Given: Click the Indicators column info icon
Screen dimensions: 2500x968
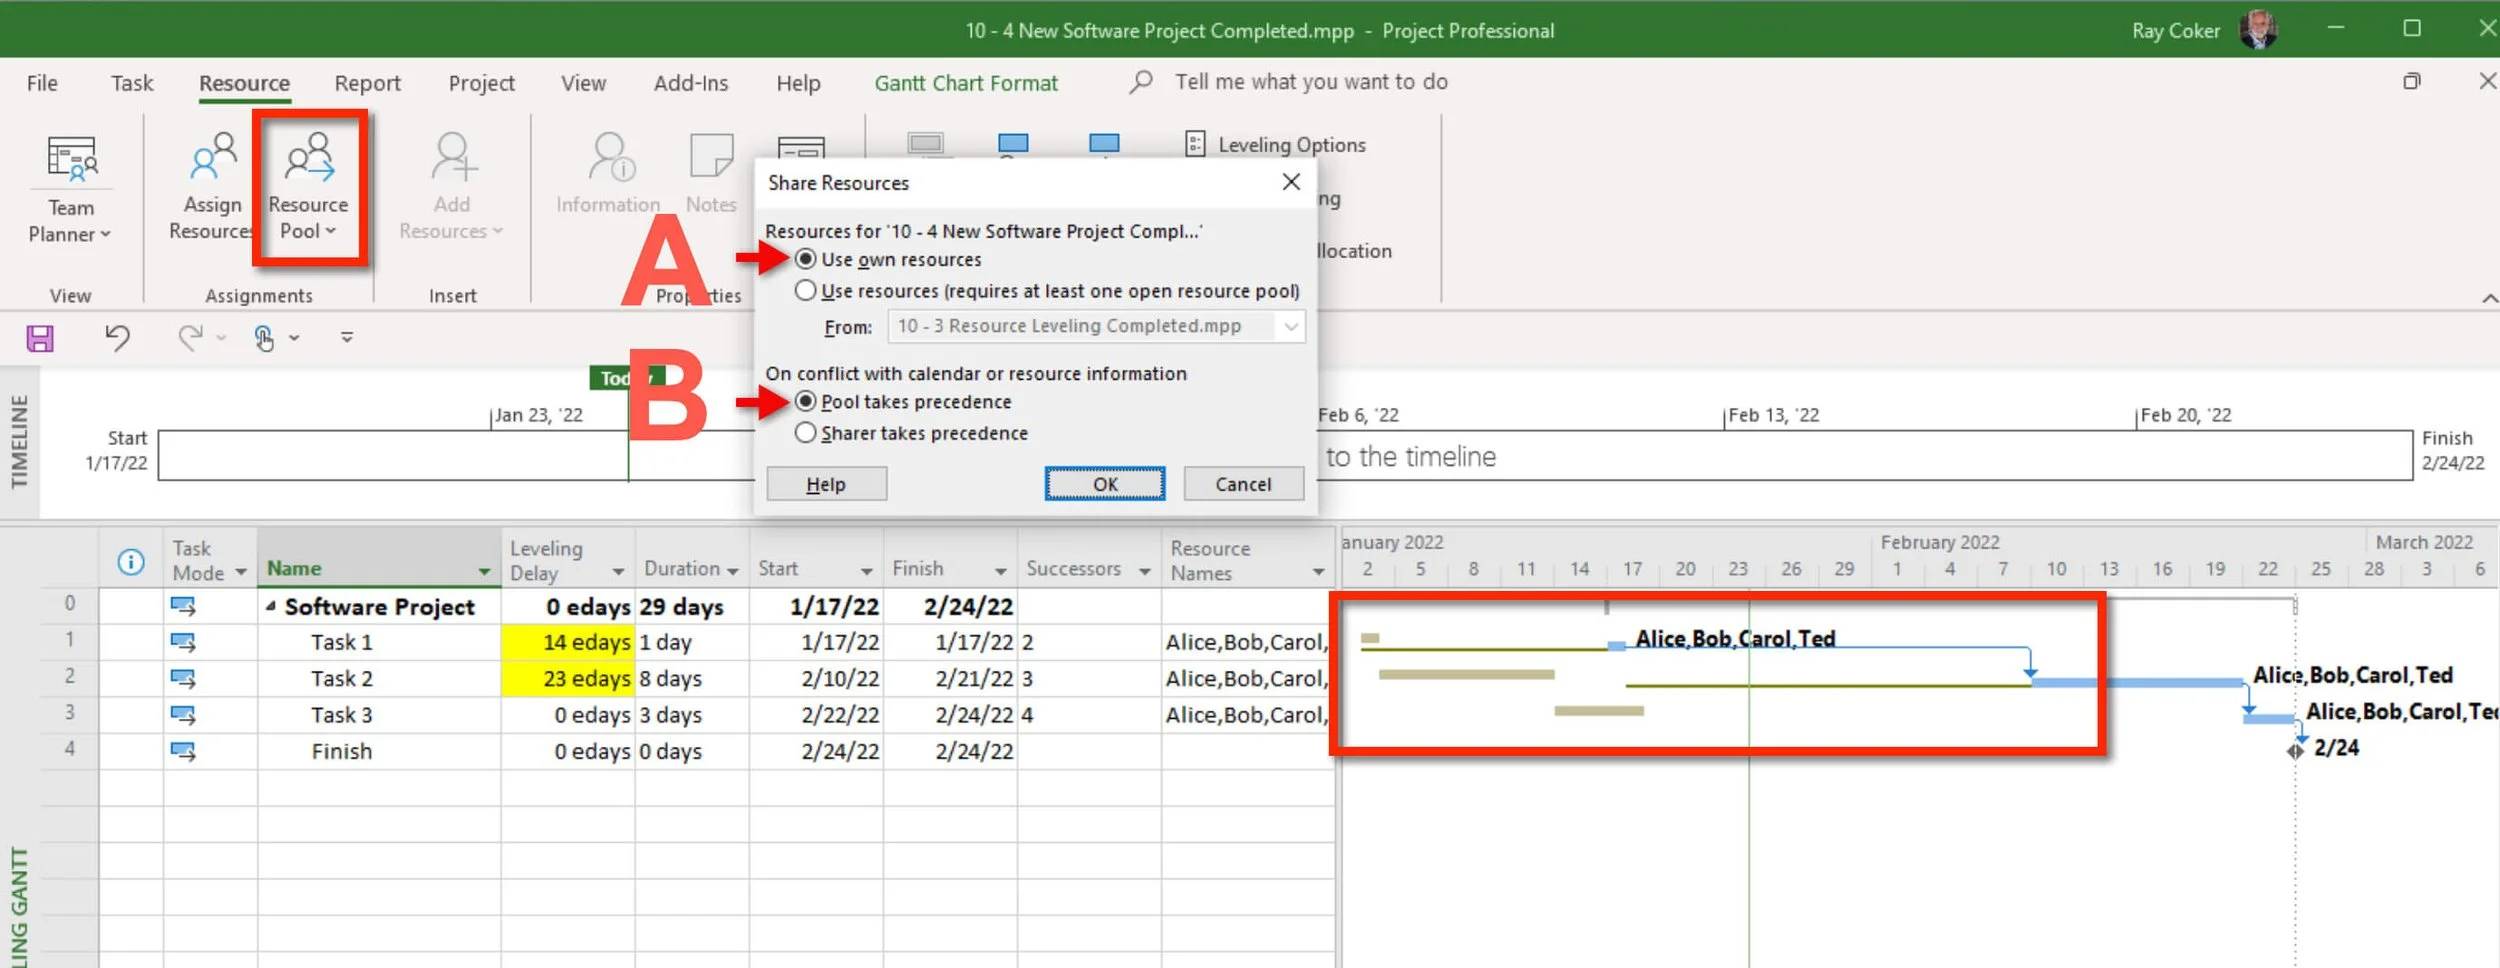Looking at the screenshot, I should (x=131, y=562).
